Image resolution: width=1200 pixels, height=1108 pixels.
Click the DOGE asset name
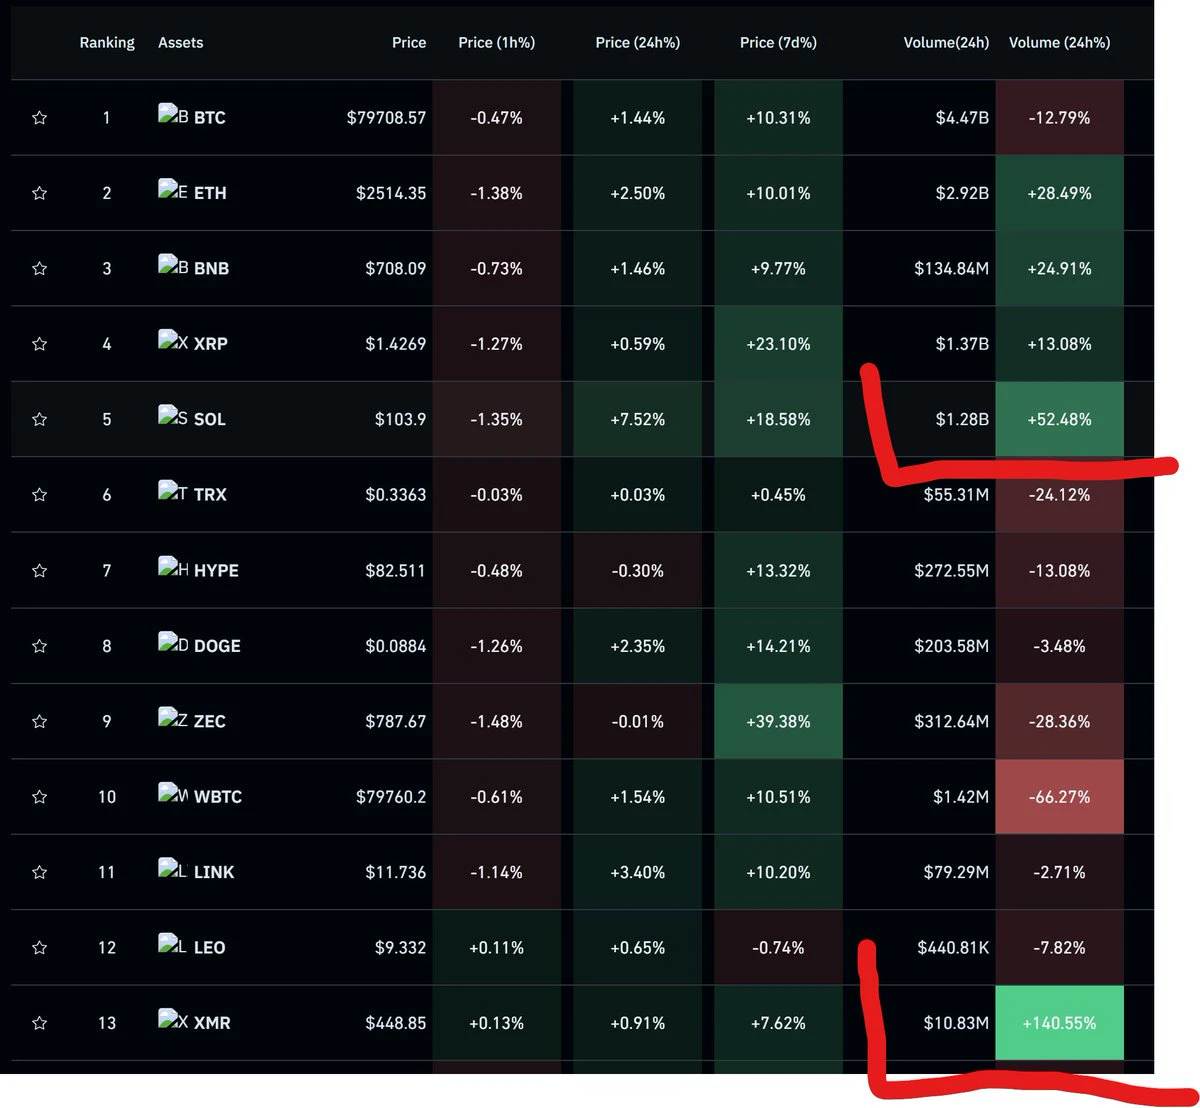[x=217, y=646]
